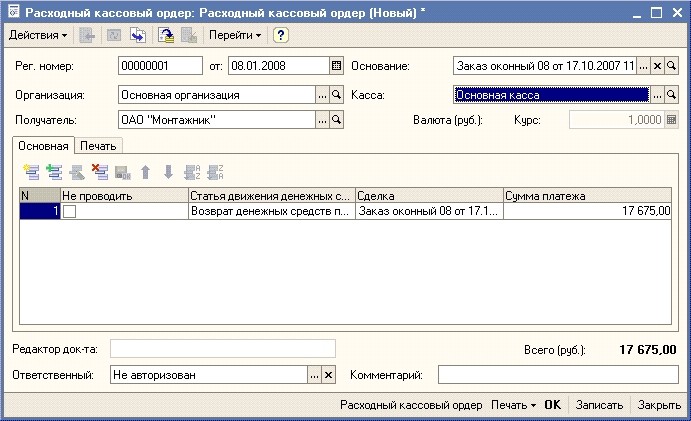The width and height of the screenshot is (691, 421).
Task: Click the edit row icon
Action: [77, 171]
